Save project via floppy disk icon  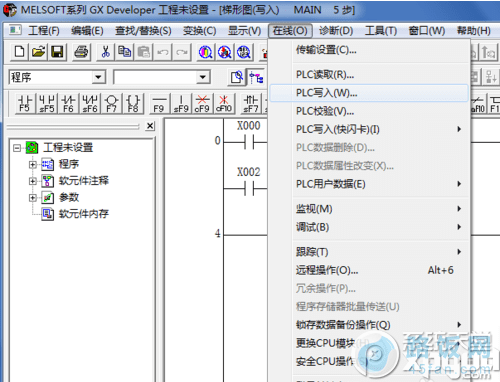(57, 52)
